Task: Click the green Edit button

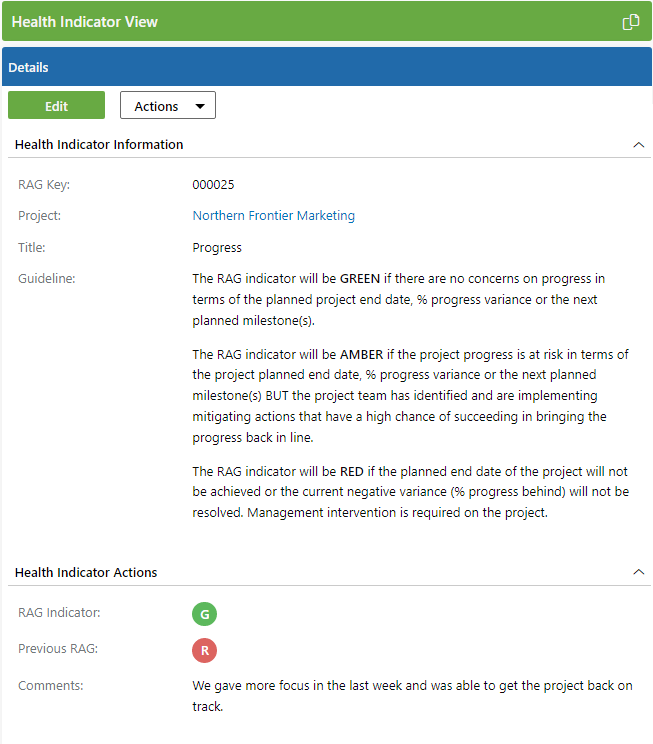Action: [56, 106]
